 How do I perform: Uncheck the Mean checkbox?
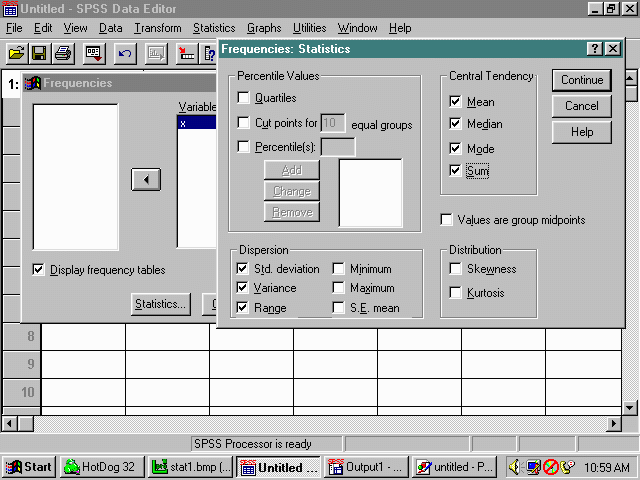455,101
